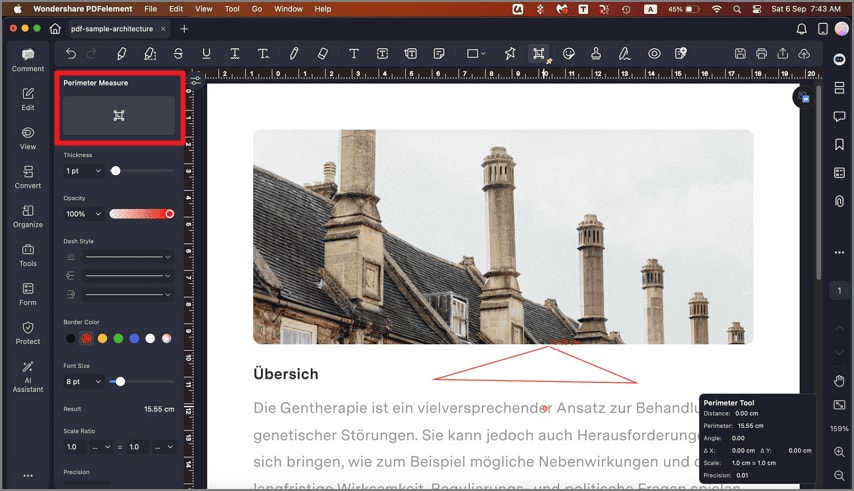Toggle Hide Comments eye icon
The height and width of the screenshot is (491, 854).
[654, 53]
